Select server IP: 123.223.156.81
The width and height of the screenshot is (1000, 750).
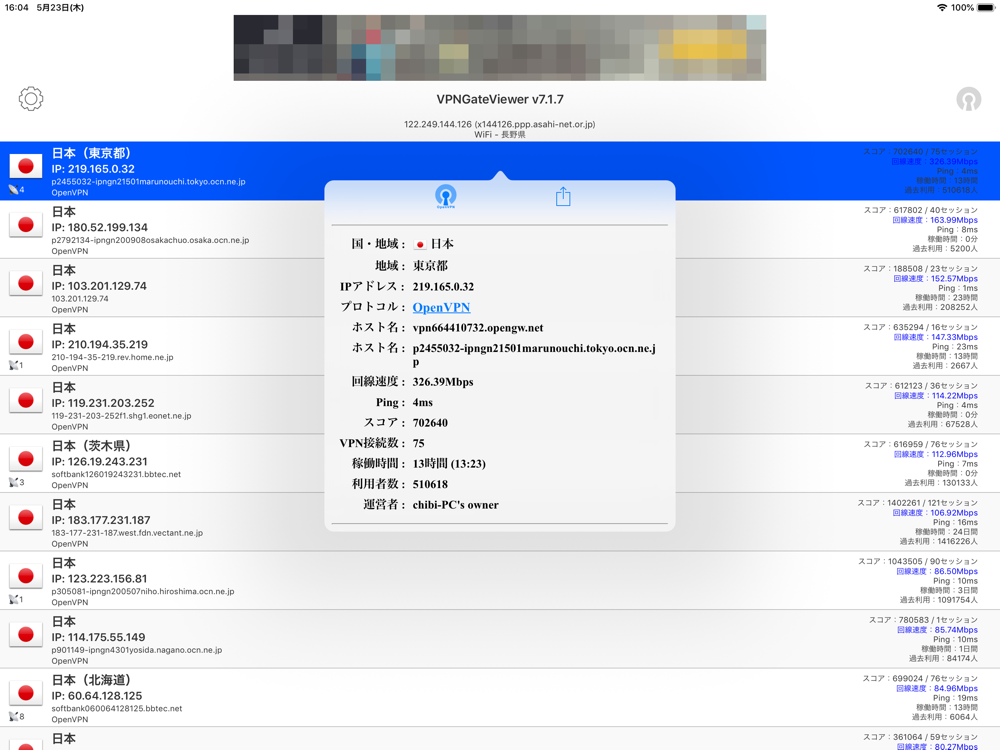99,579
